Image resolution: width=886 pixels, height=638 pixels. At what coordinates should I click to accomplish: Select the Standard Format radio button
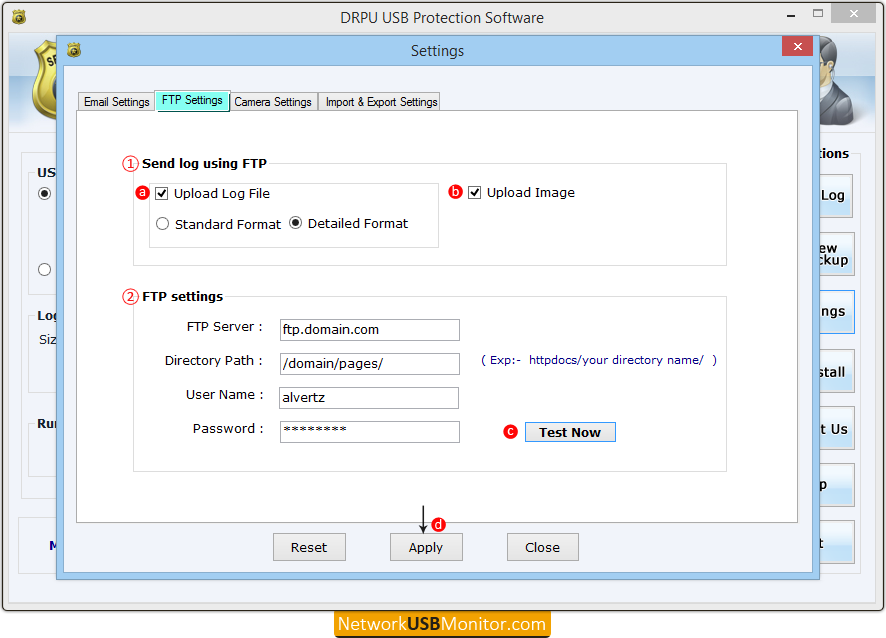point(163,224)
